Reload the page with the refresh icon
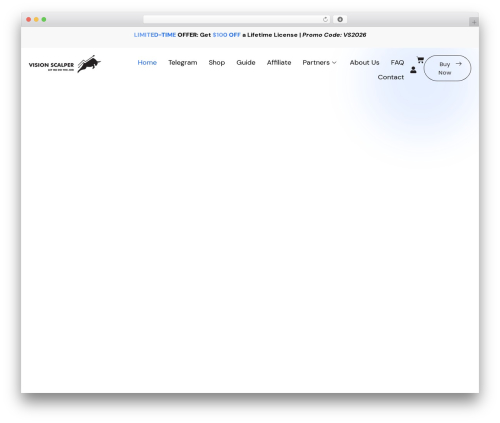The width and height of the screenshot is (500, 423). click(325, 20)
